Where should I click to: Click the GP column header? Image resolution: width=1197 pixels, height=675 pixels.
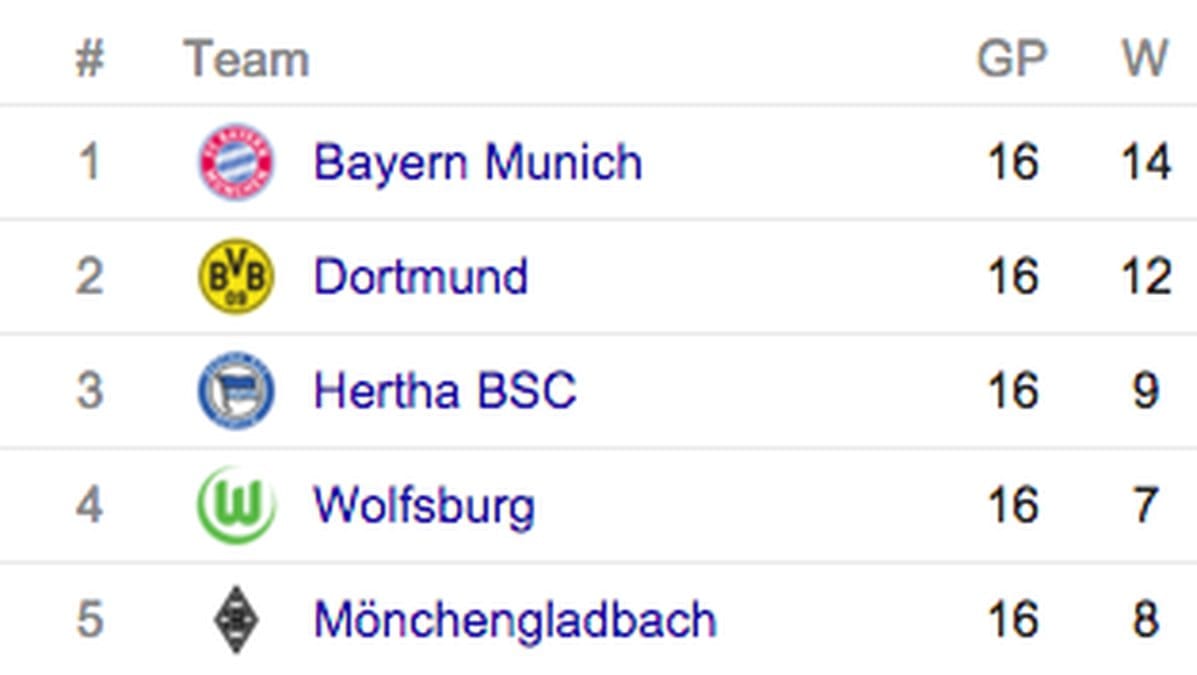pyautogui.click(x=1011, y=58)
